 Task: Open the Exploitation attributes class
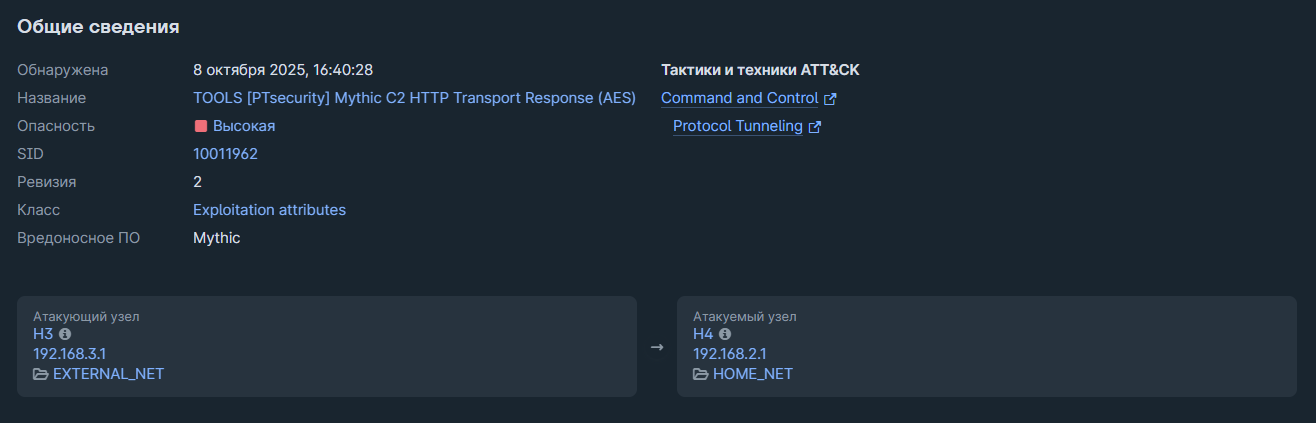(x=269, y=210)
